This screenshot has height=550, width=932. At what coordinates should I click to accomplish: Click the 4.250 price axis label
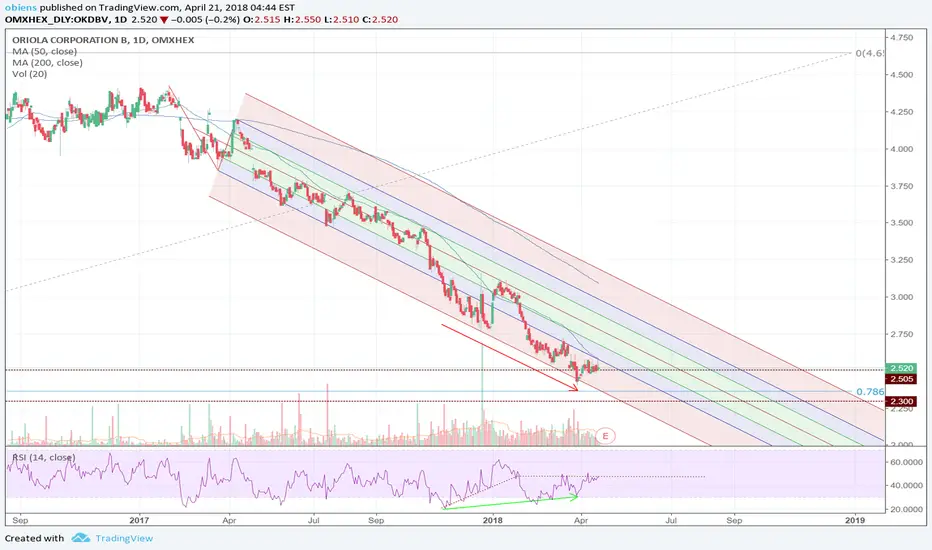(902, 112)
